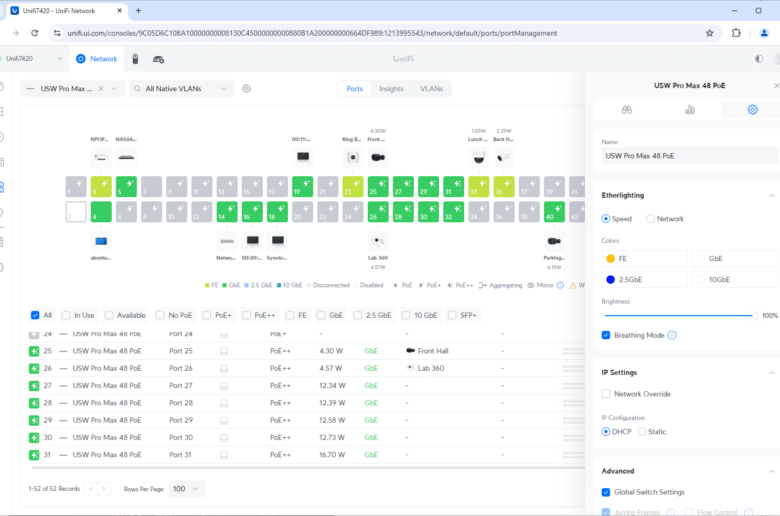This screenshot has height=516, width=780.
Task: Reload the browser page
Action: (34, 33)
